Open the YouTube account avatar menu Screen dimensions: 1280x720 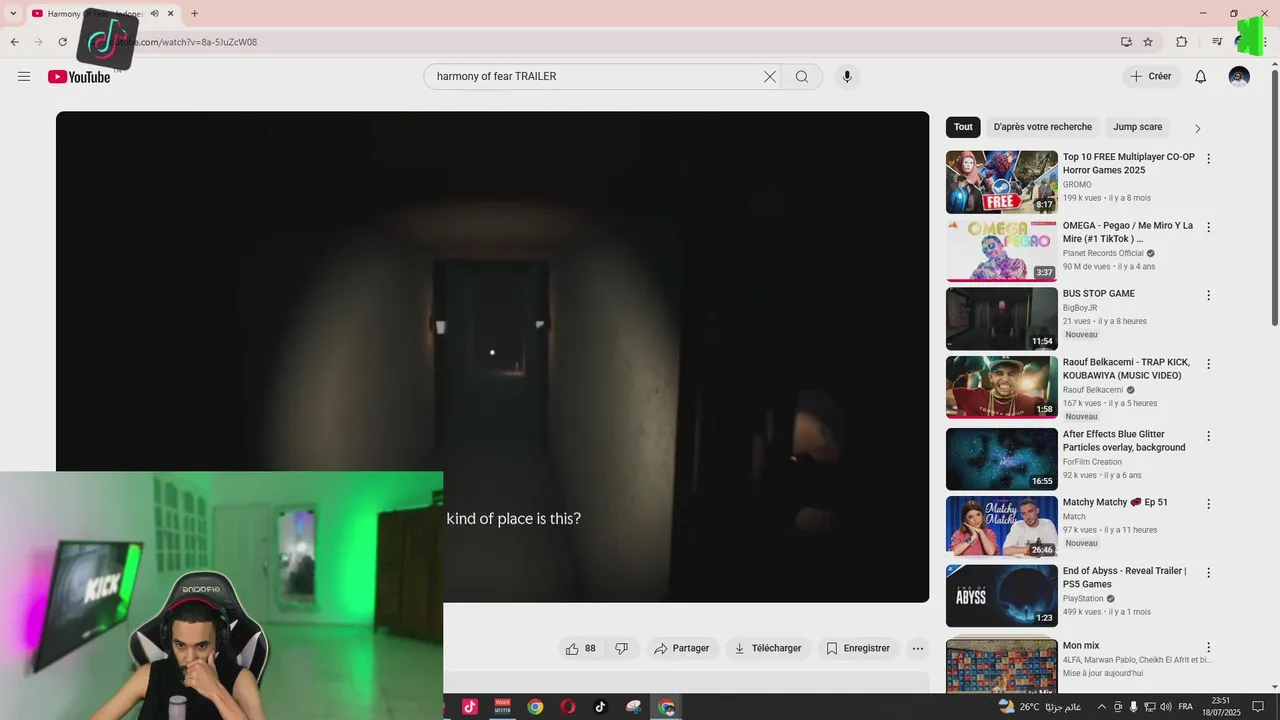pyautogui.click(x=1239, y=77)
